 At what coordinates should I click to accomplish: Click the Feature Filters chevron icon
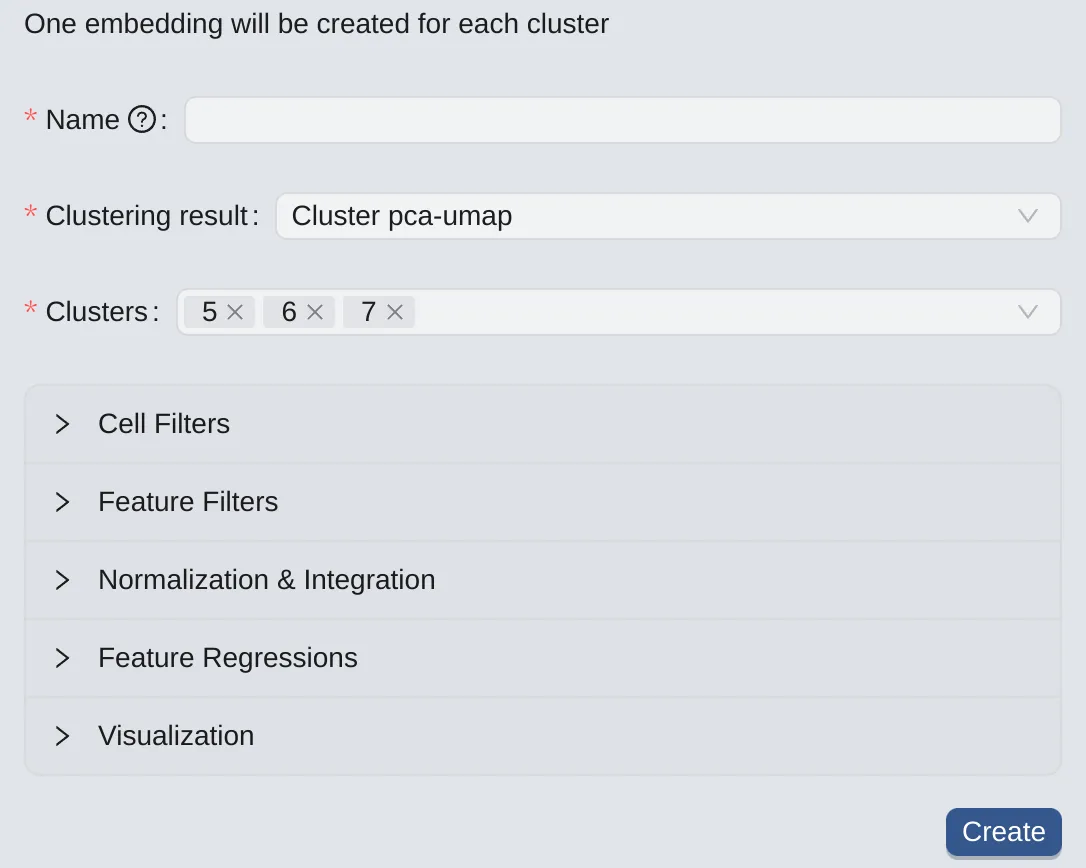click(x=62, y=502)
